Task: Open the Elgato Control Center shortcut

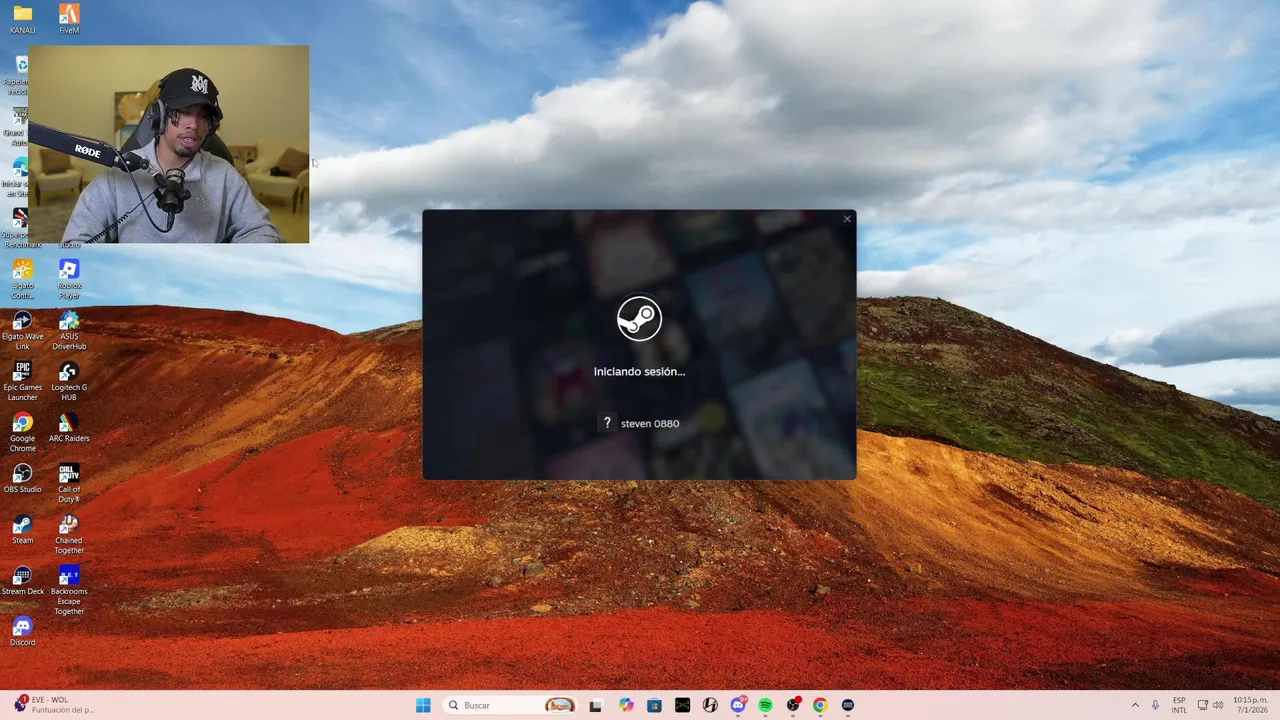Action: pyautogui.click(x=22, y=279)
